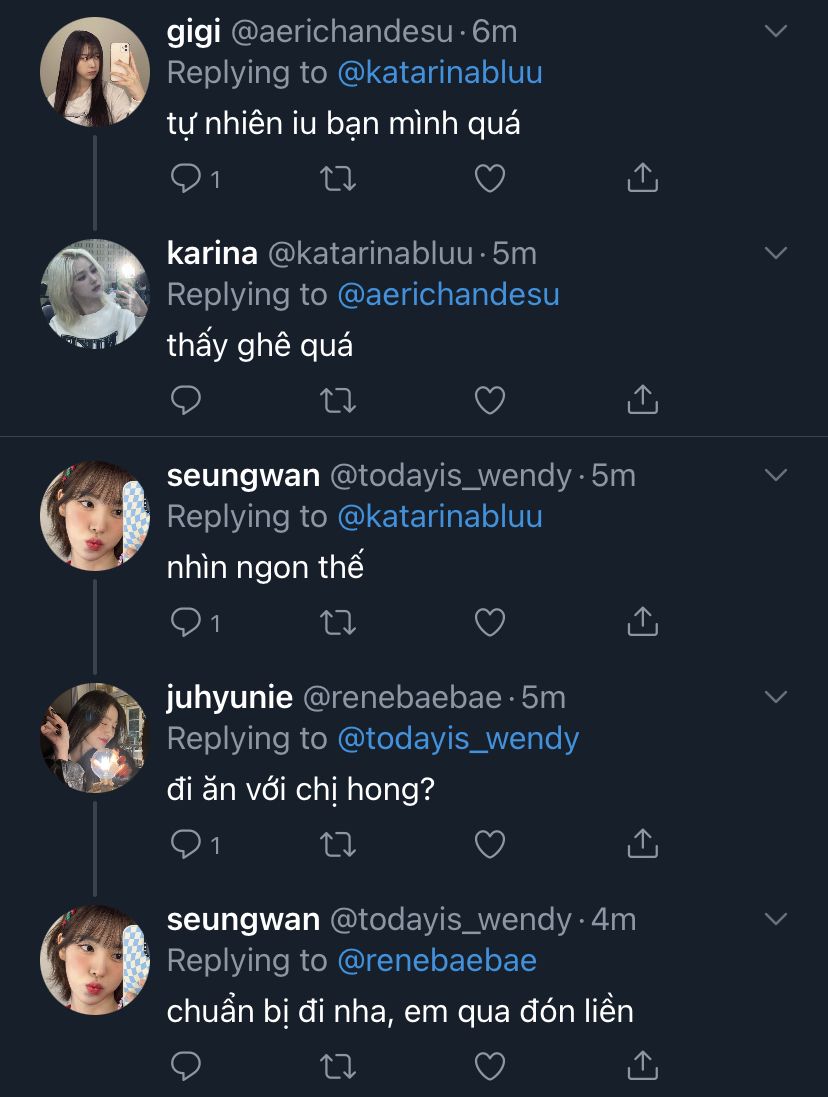View gigi's profile picture
828x1097 pixels.
[94, 72]
